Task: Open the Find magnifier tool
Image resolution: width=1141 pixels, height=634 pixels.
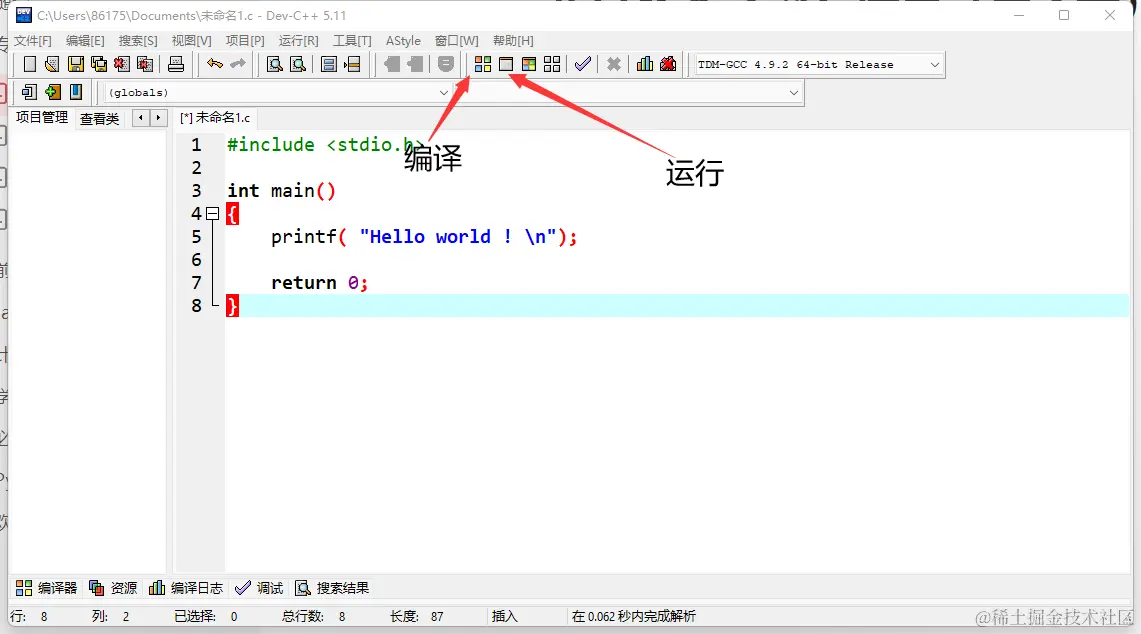Action: point(274,64)
